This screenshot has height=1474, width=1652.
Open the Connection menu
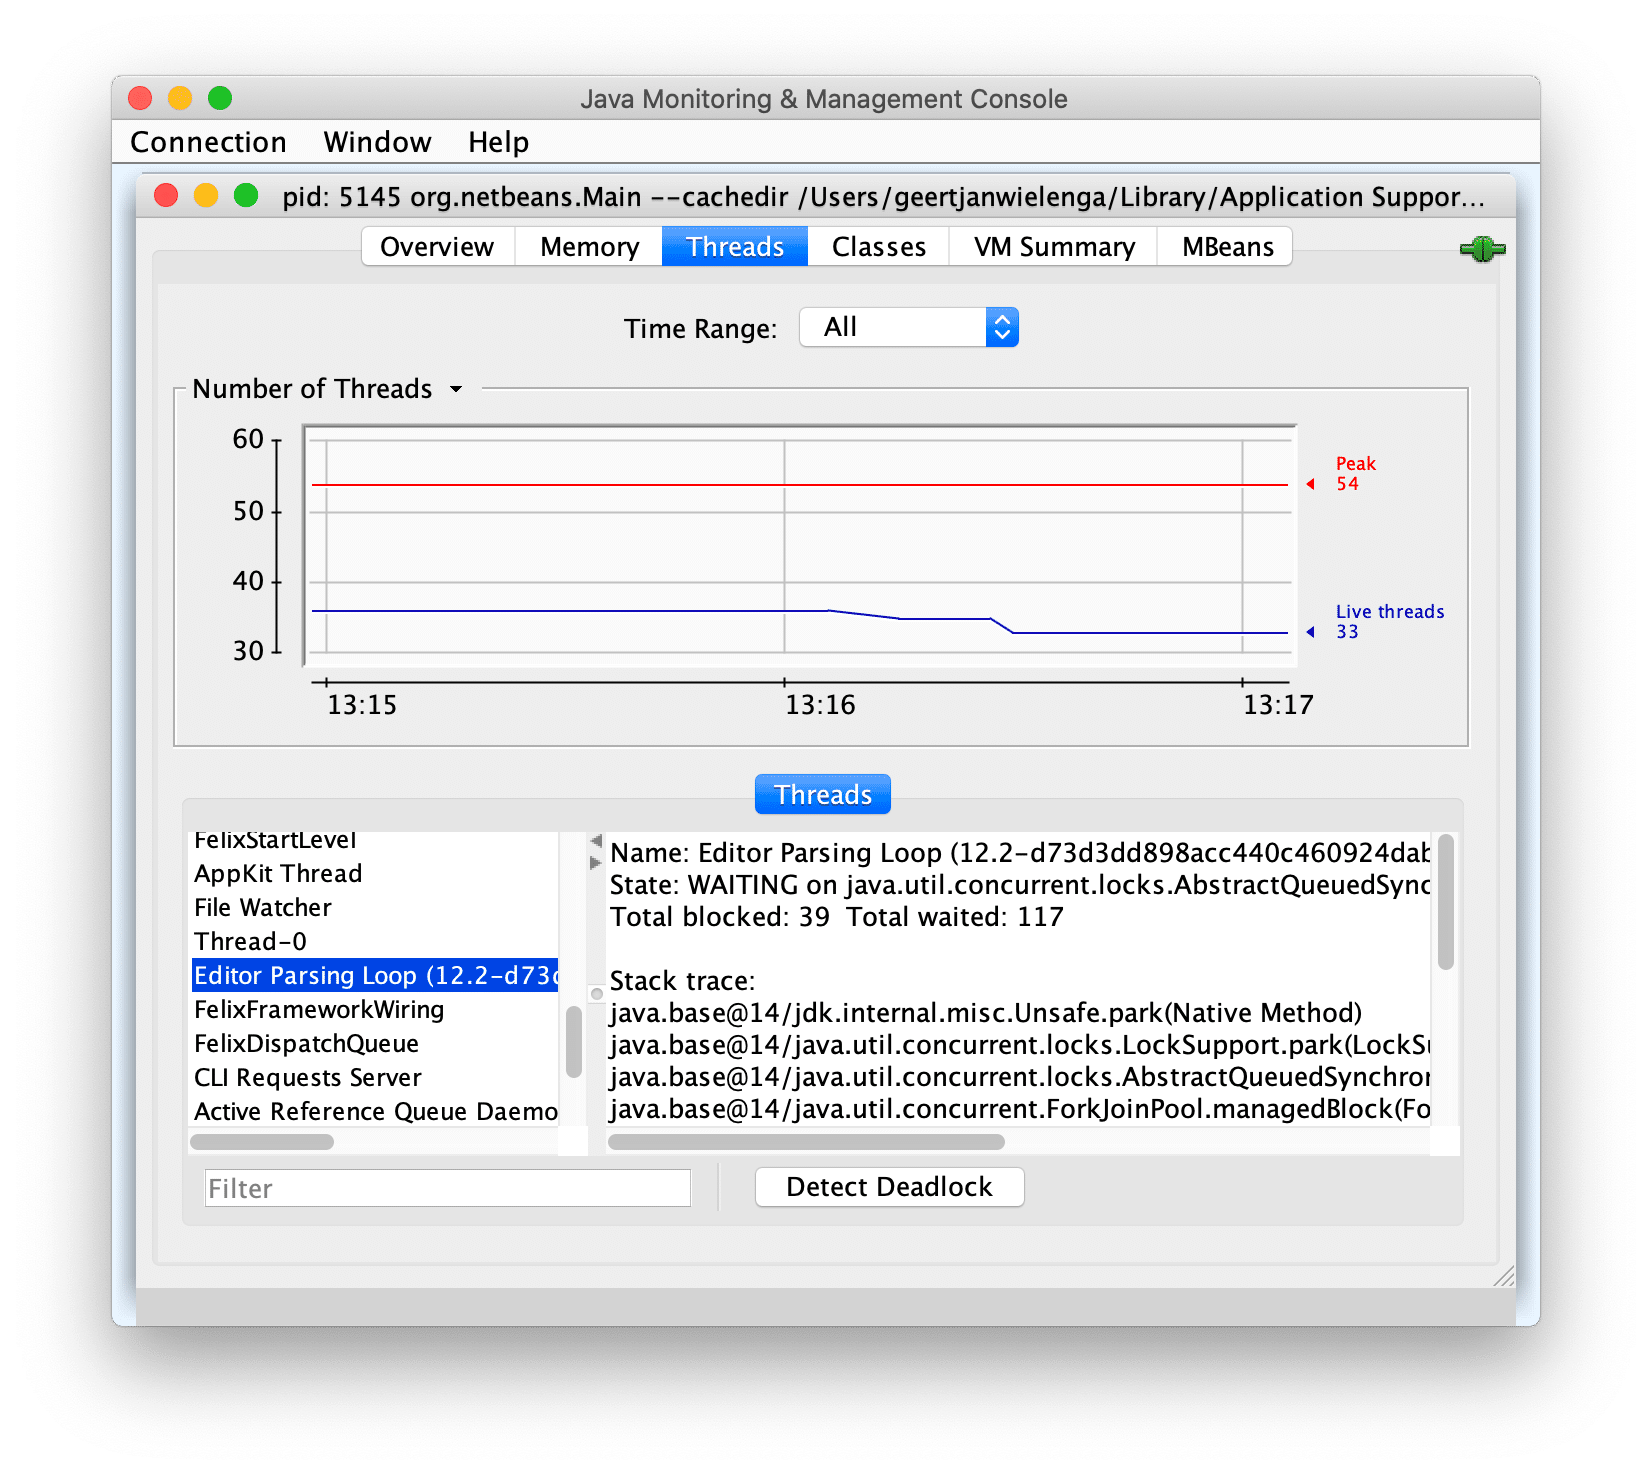(x=208, y=142)
